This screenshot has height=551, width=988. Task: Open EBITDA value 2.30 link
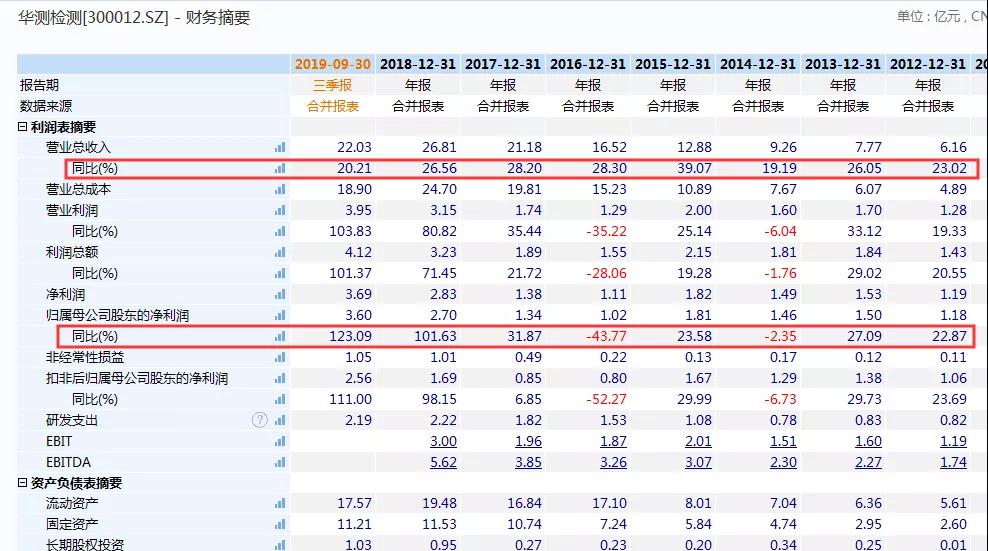click(783, 462)
